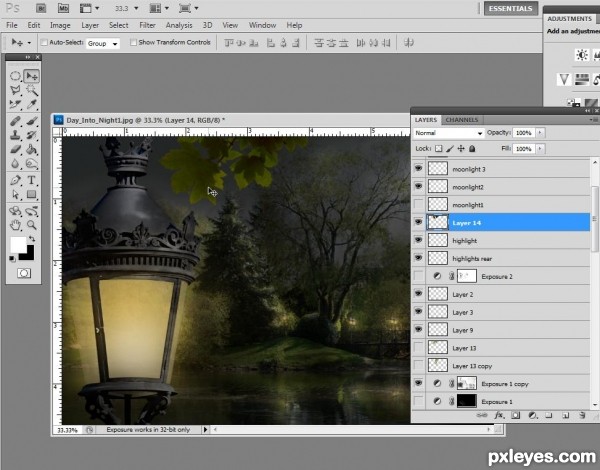Image resolution: width=600 pixels, height=470 pixels.
Task: Select the Clone Stamp tool
Action: tap(15, 135)
